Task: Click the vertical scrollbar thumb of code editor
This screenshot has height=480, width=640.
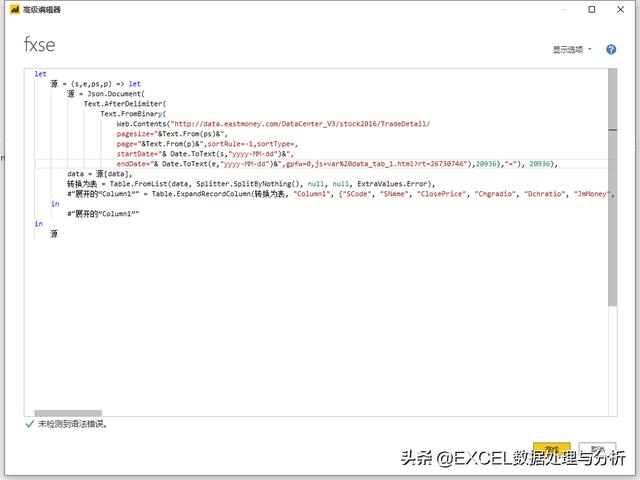Action: (612, 187)
